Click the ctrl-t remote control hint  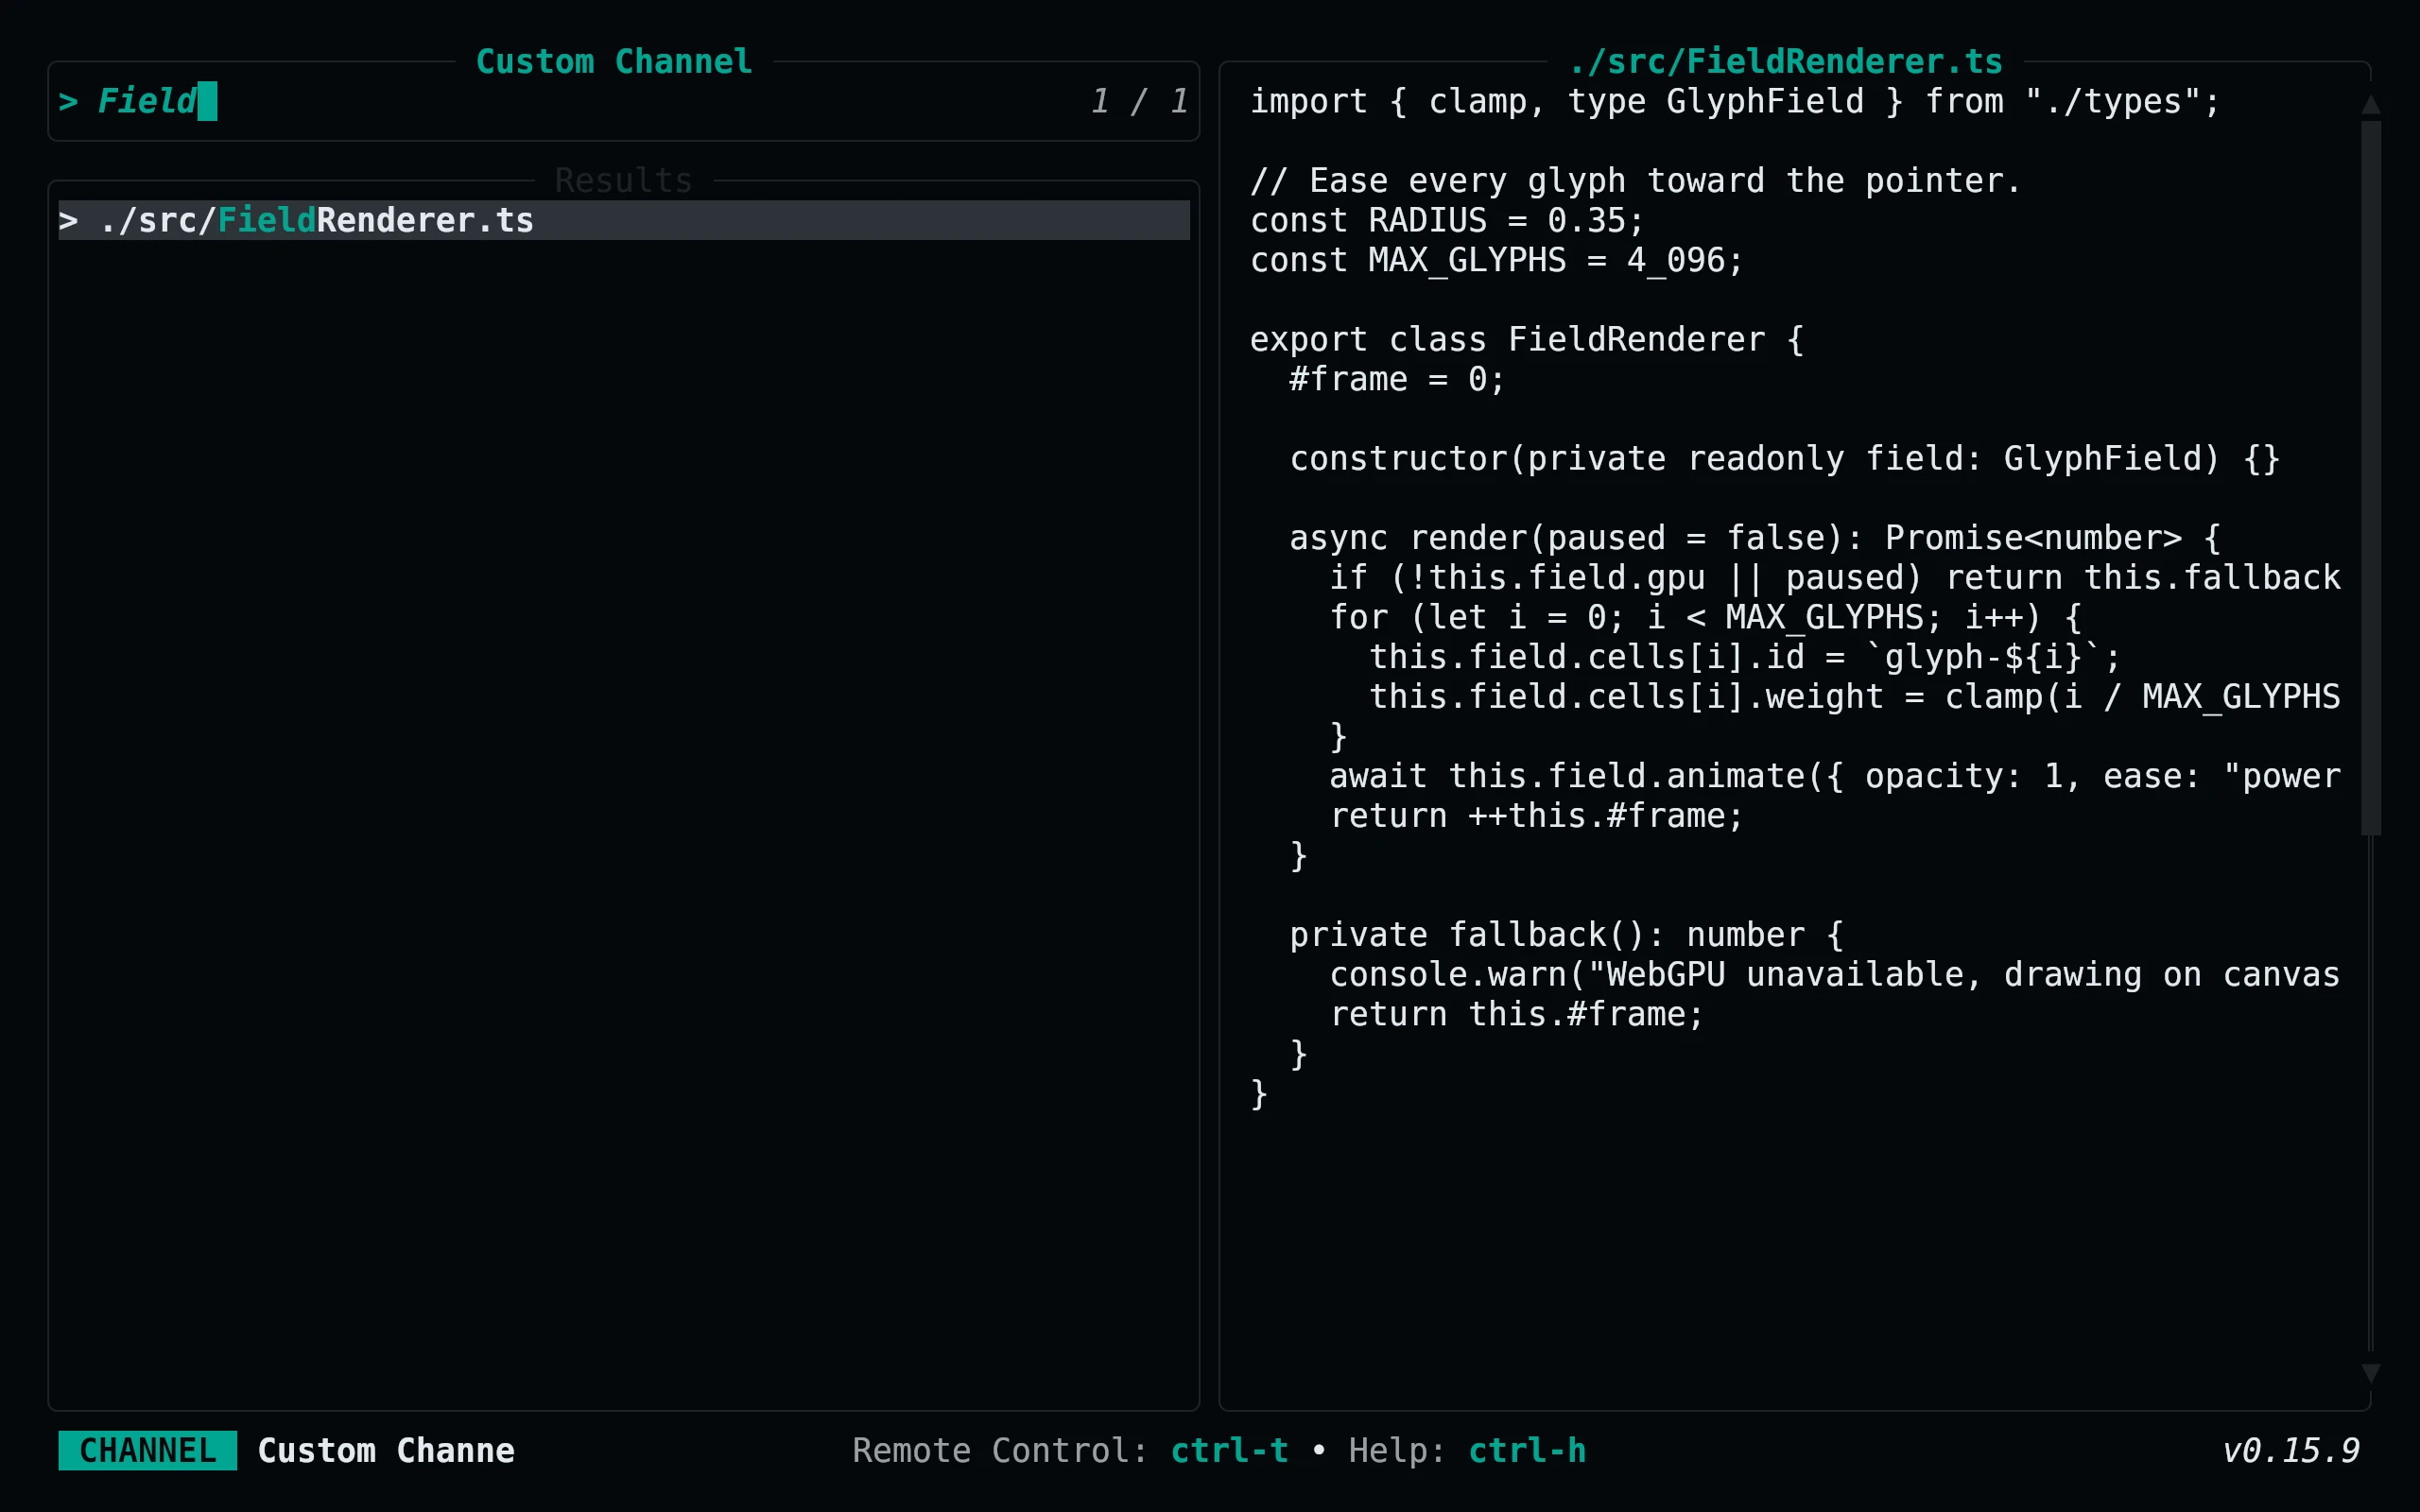(1229, 1450)
